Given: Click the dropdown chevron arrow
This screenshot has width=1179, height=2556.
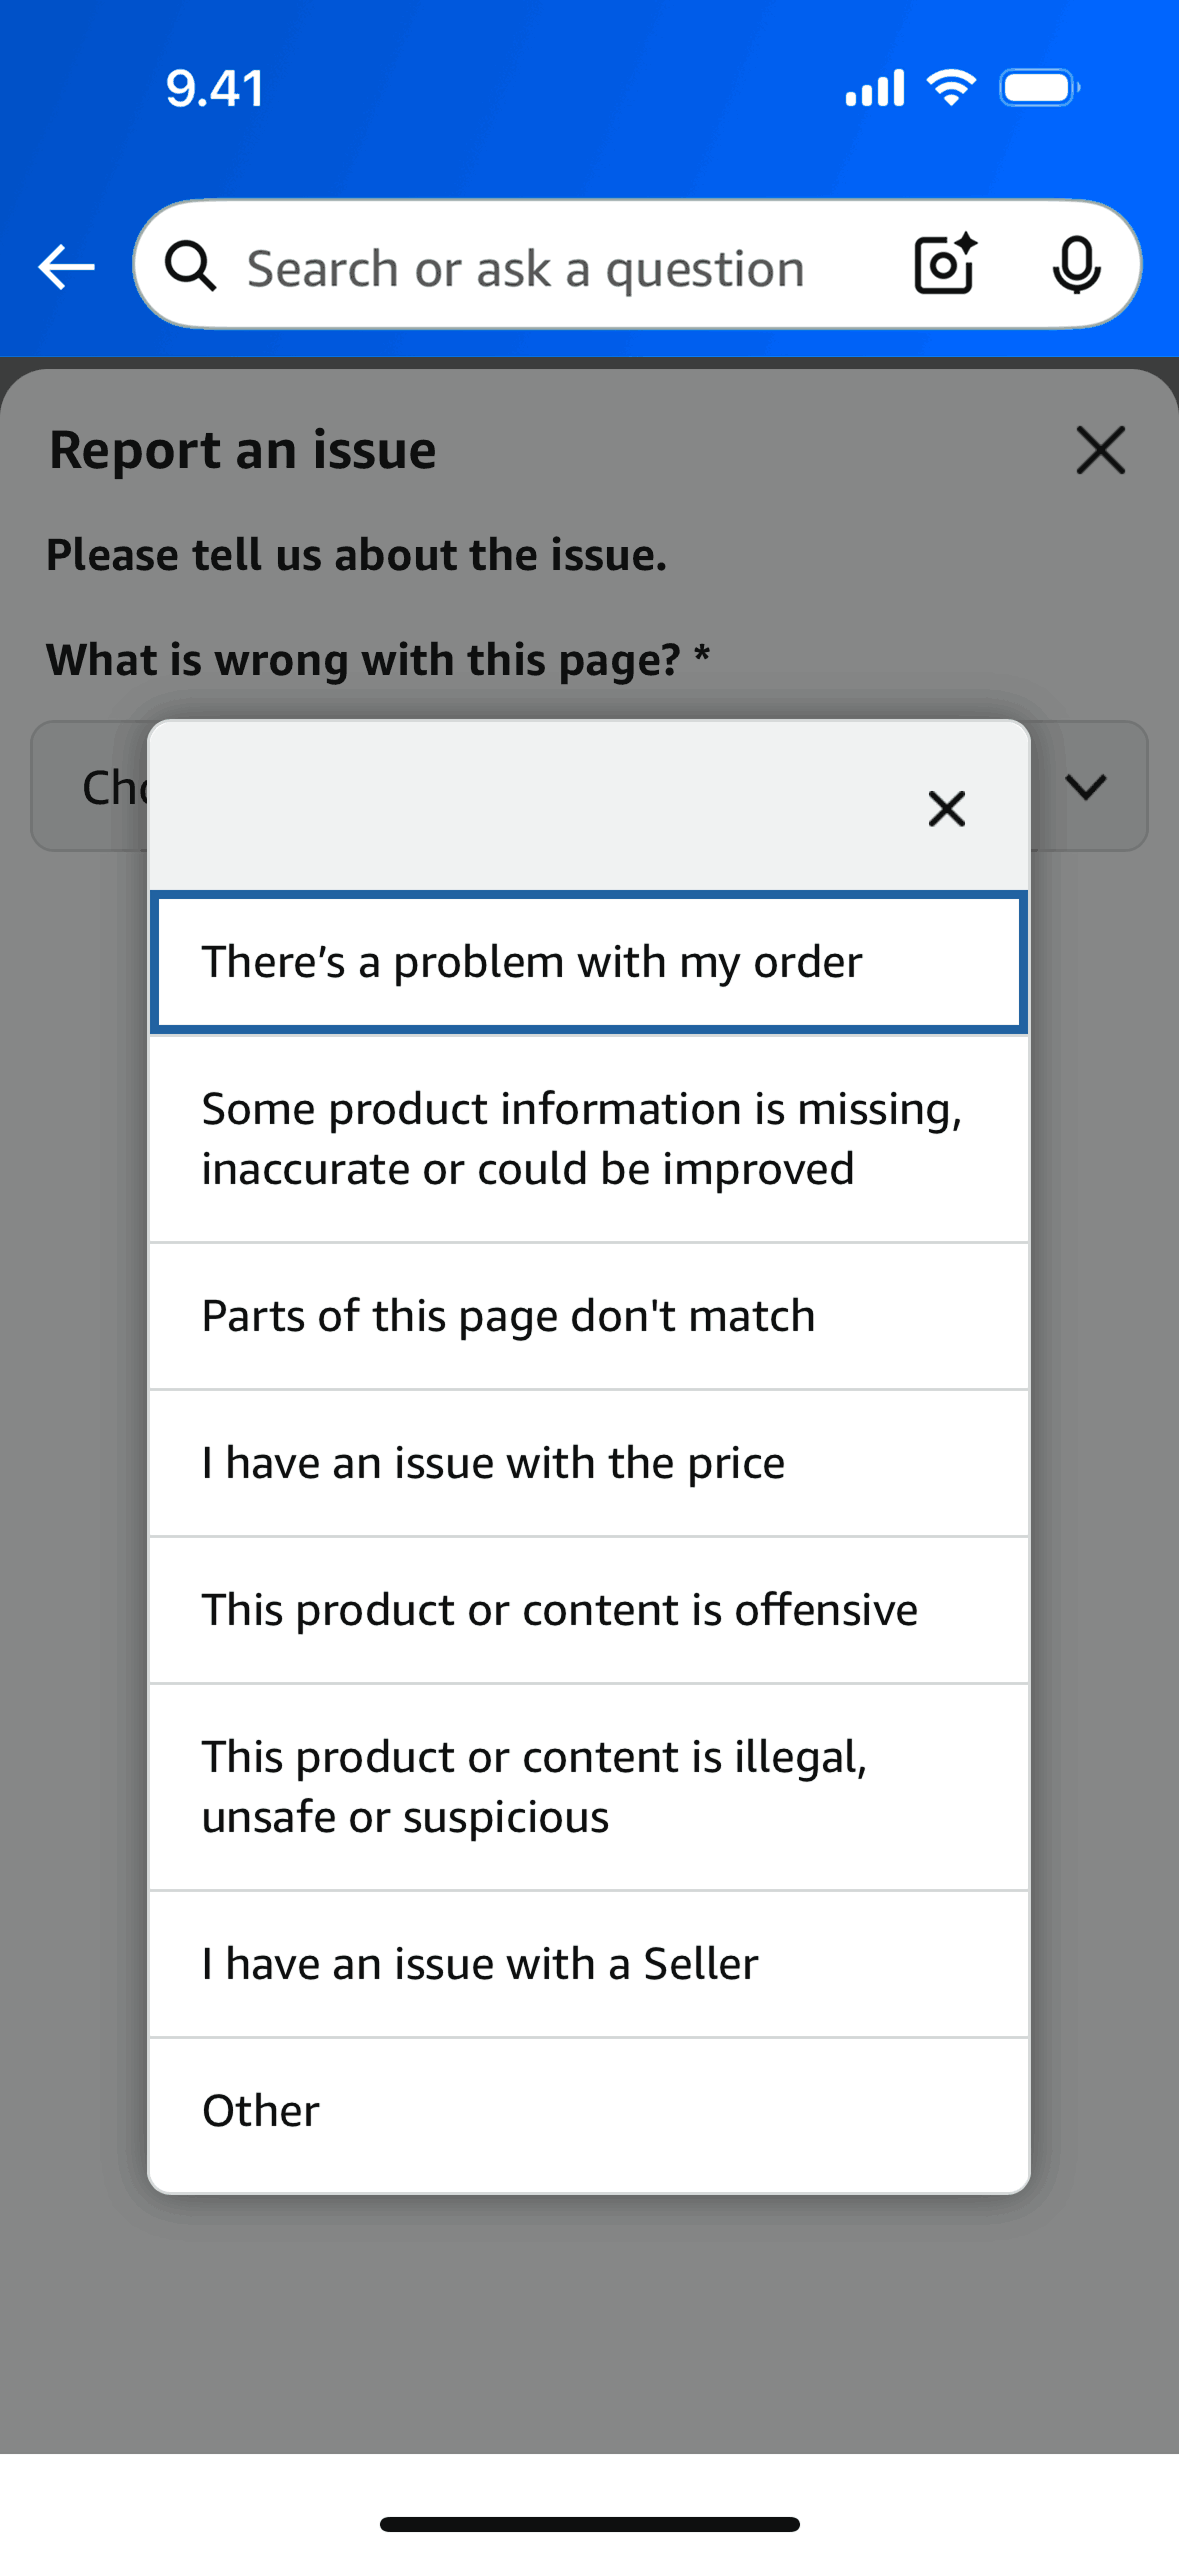Looking at the screenshot, I should point(1086,786).
